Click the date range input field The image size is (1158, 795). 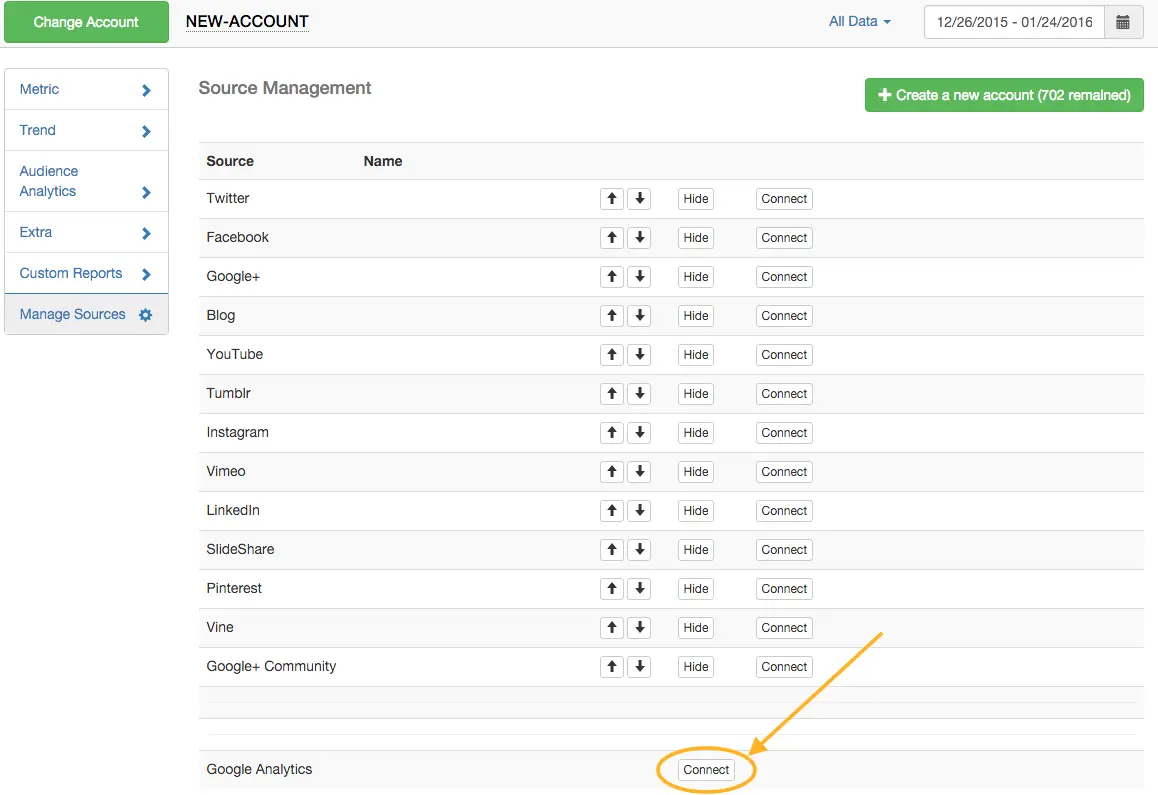pos(1014,22)
